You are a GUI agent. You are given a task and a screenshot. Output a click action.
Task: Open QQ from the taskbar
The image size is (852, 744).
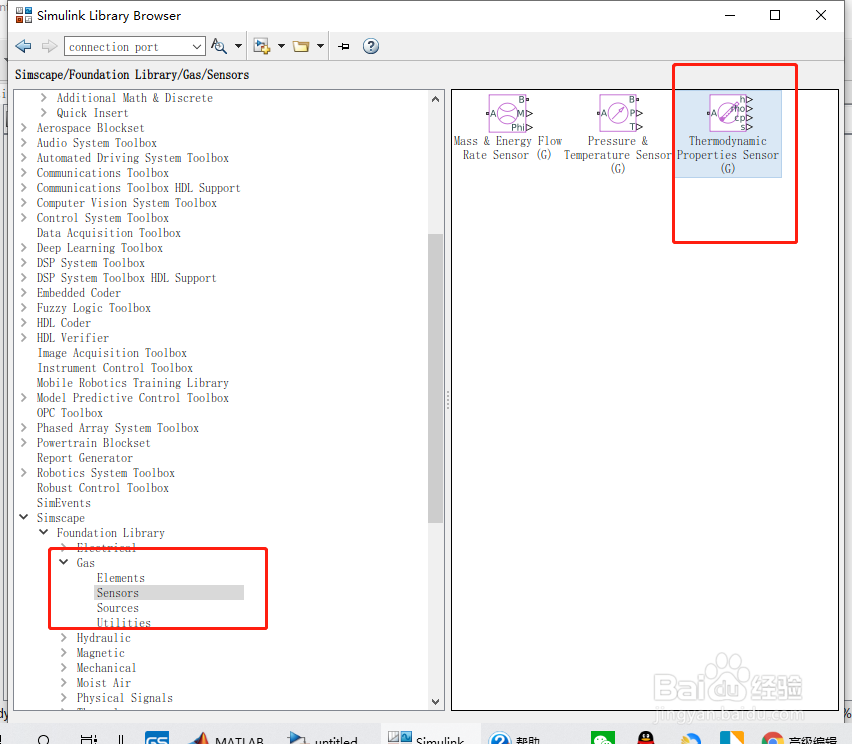click(646, 737)
